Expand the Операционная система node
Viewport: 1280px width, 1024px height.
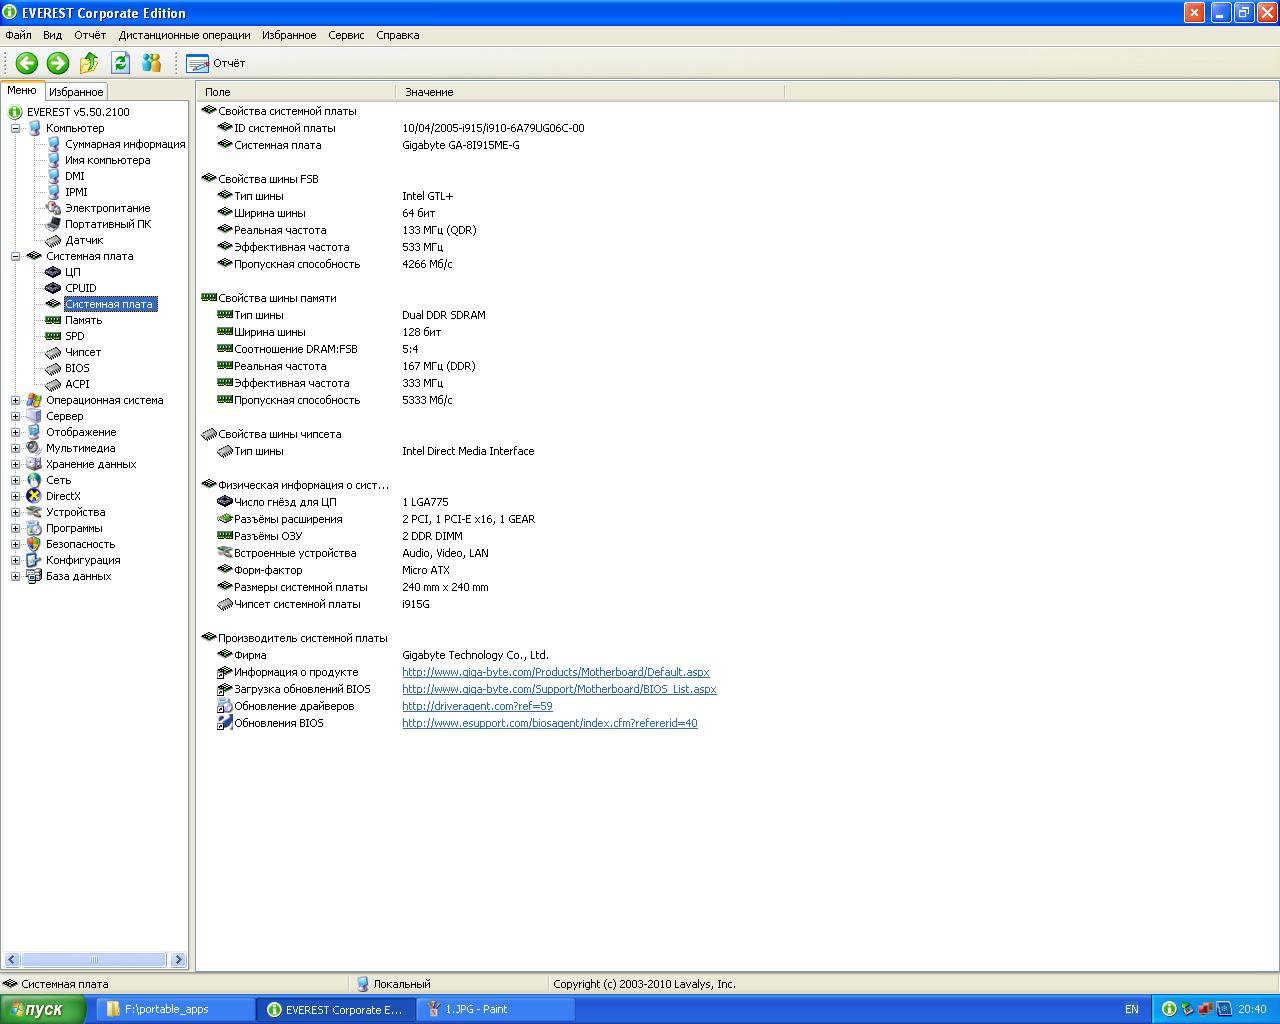point(16,400)
